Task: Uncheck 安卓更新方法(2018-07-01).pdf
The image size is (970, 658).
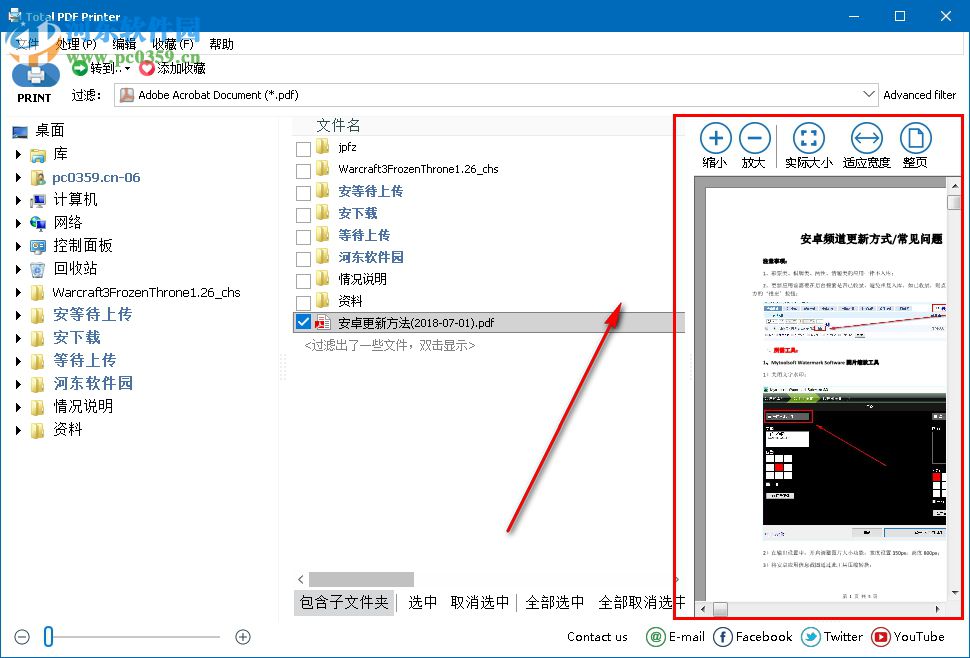Action: (303, 322)
